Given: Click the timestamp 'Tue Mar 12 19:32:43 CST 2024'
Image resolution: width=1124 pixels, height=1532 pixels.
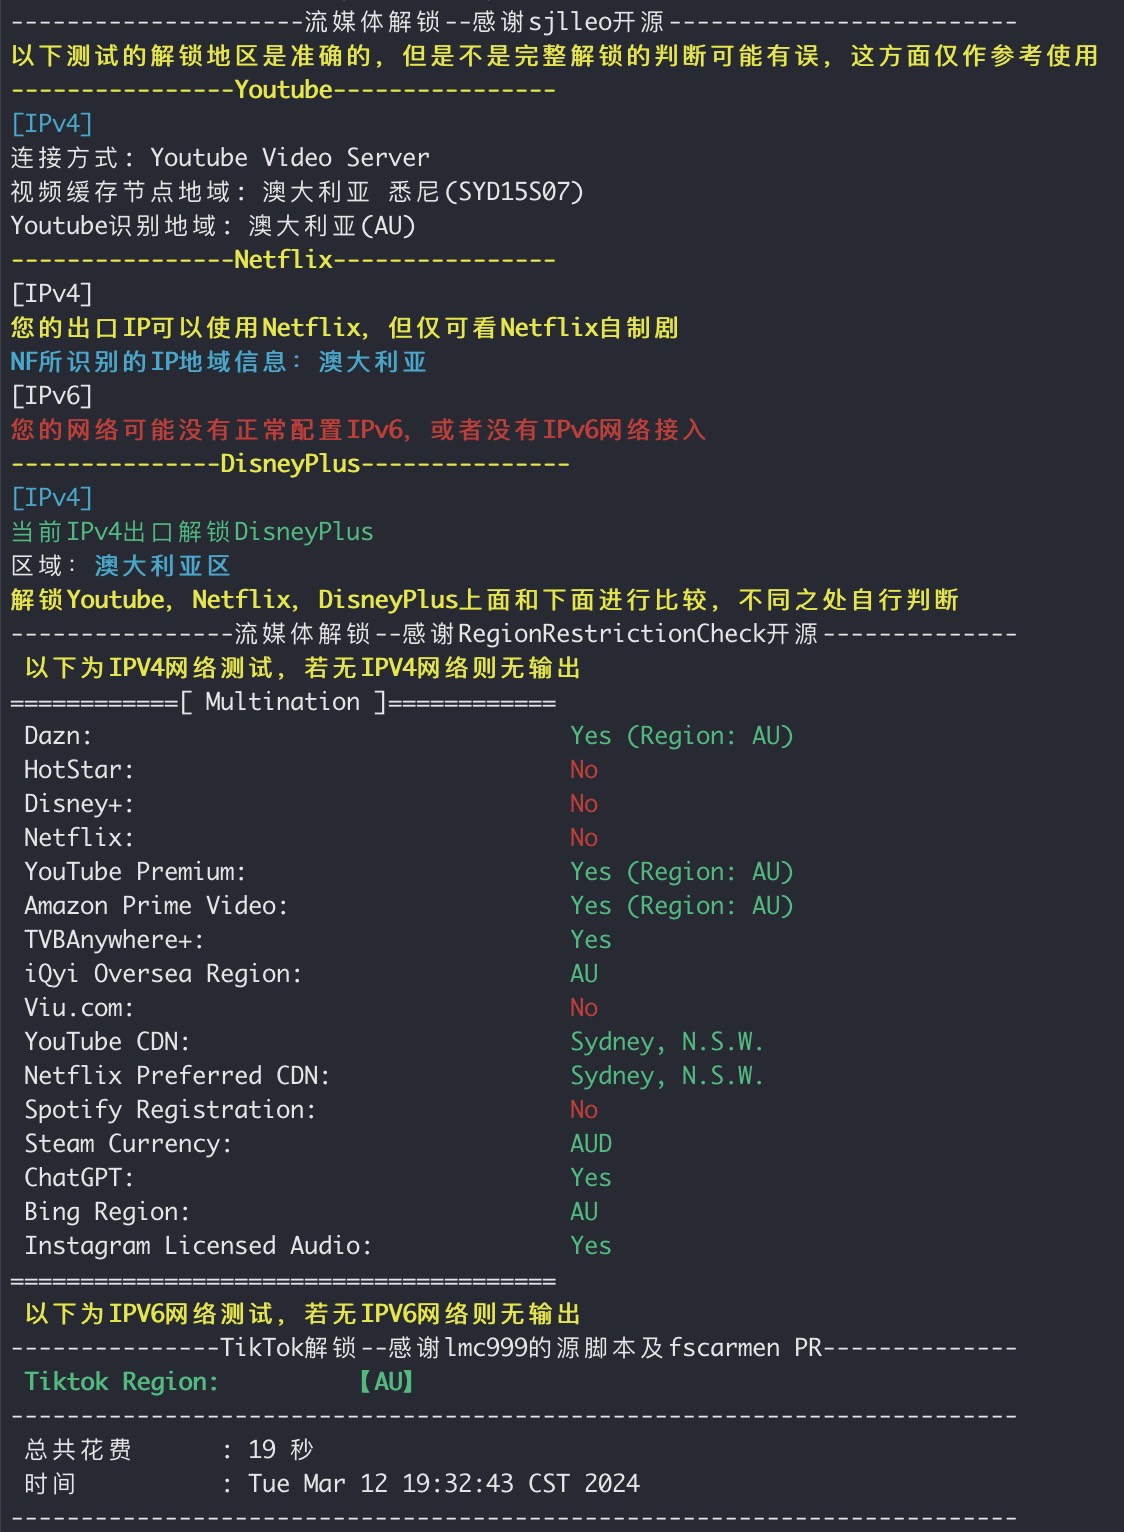Looking at the screenshot, I should (444, 1484).
